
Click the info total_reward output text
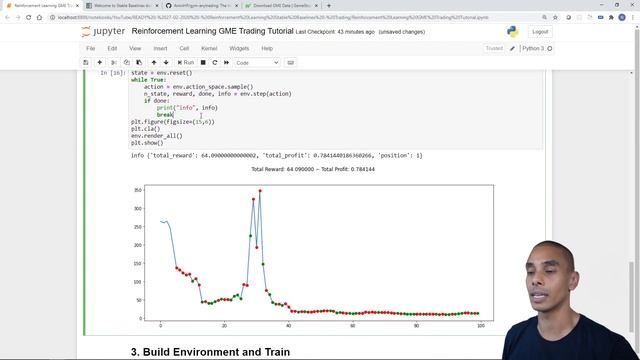pos(277,156)
